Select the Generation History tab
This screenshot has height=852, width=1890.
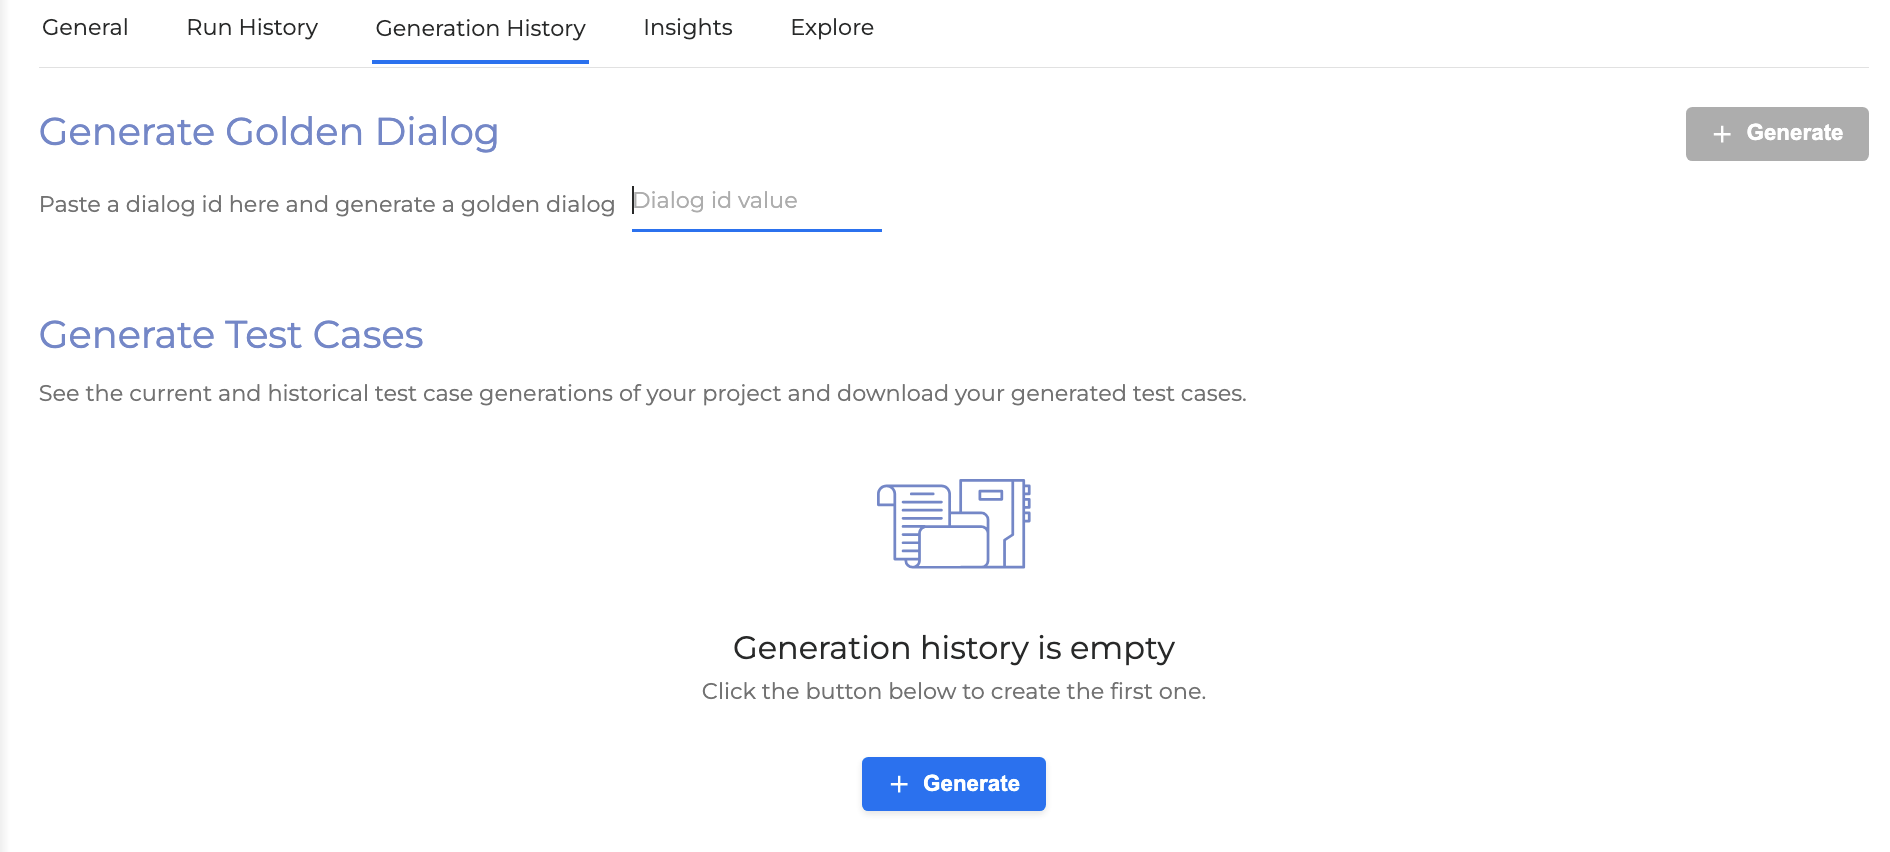tap(480, 29)
